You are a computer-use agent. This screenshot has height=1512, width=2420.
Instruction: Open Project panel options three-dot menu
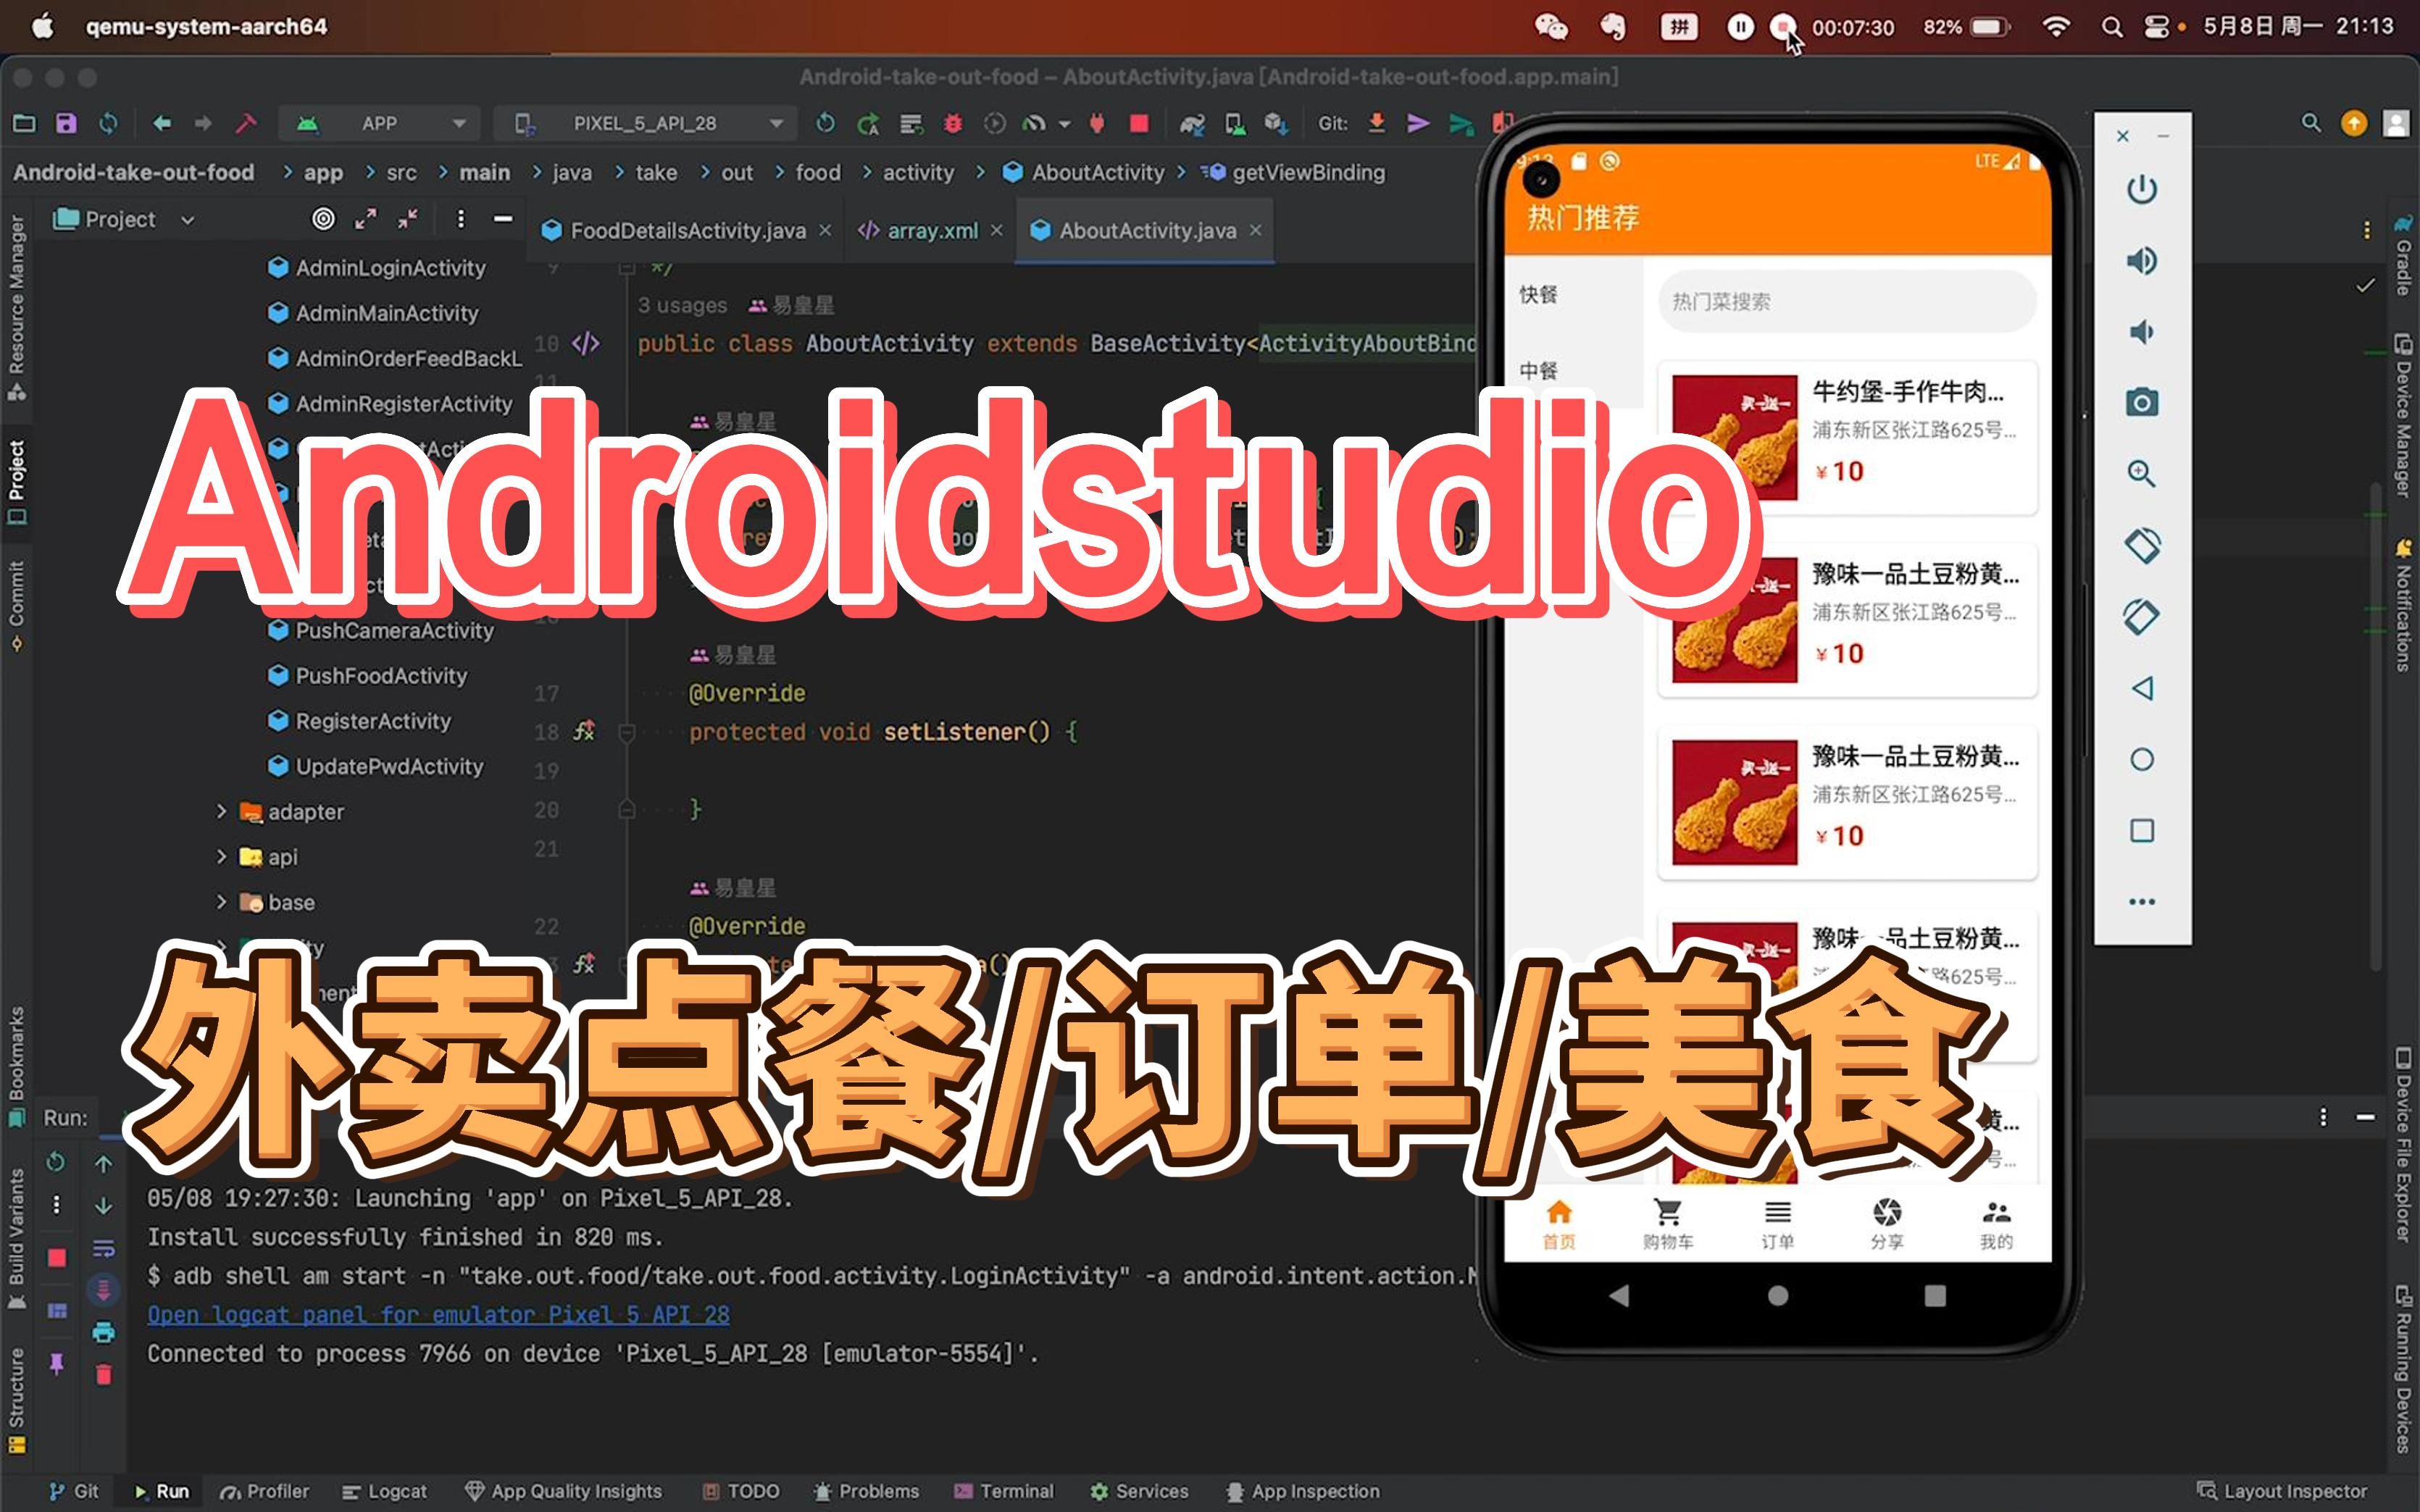pos(460,219)
